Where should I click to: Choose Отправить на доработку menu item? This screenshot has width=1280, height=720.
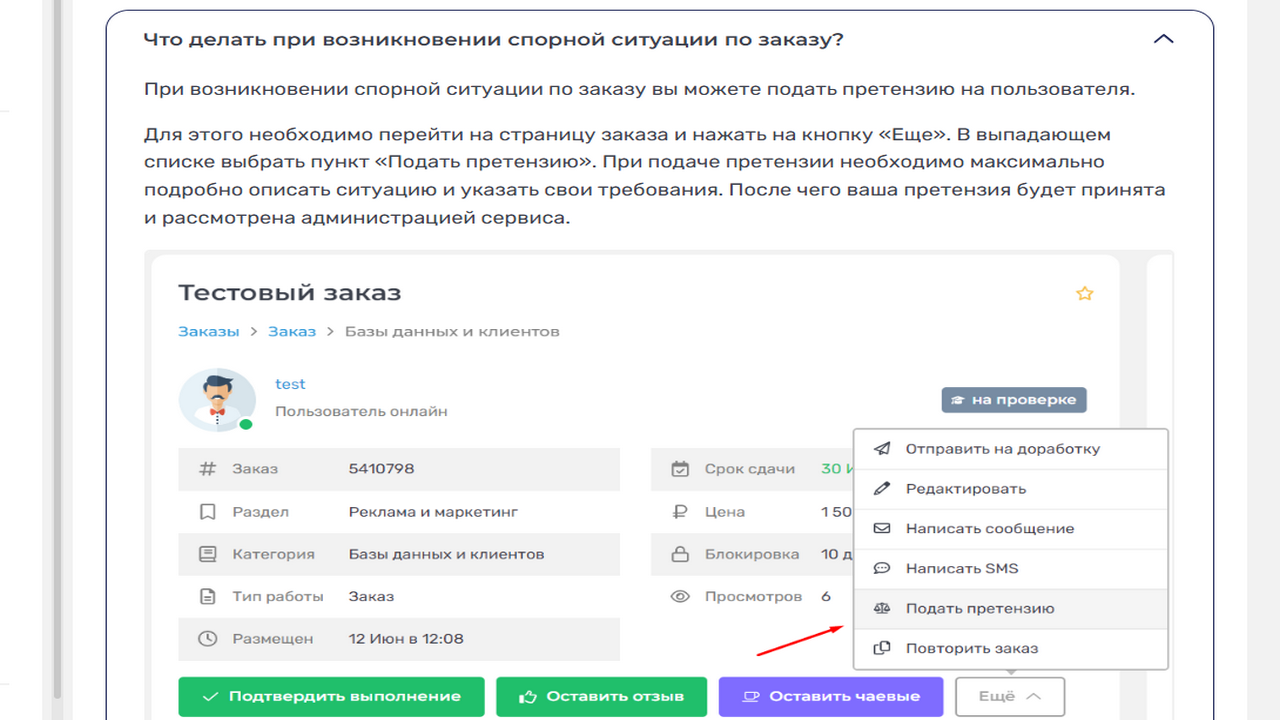click(x=1002, y=449)
